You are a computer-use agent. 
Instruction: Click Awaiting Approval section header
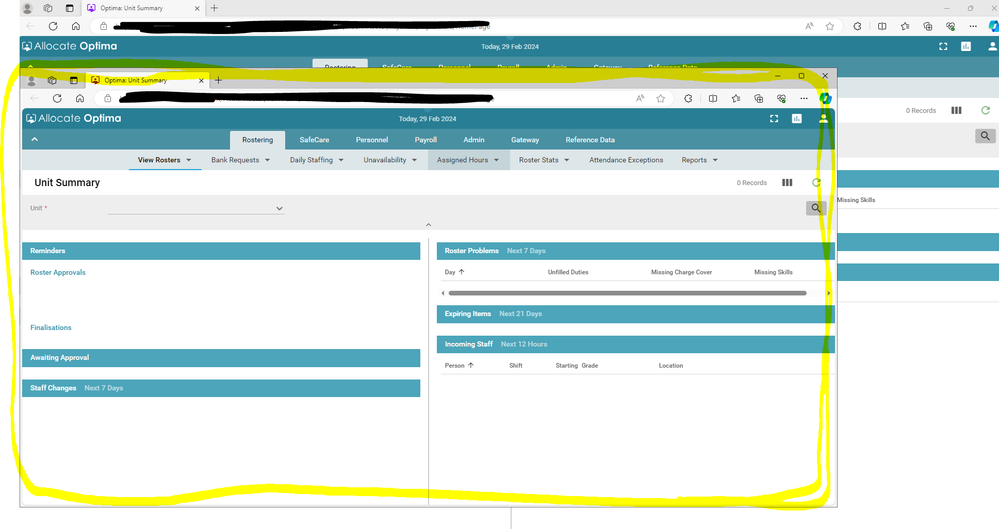click(x=221, y=358)
